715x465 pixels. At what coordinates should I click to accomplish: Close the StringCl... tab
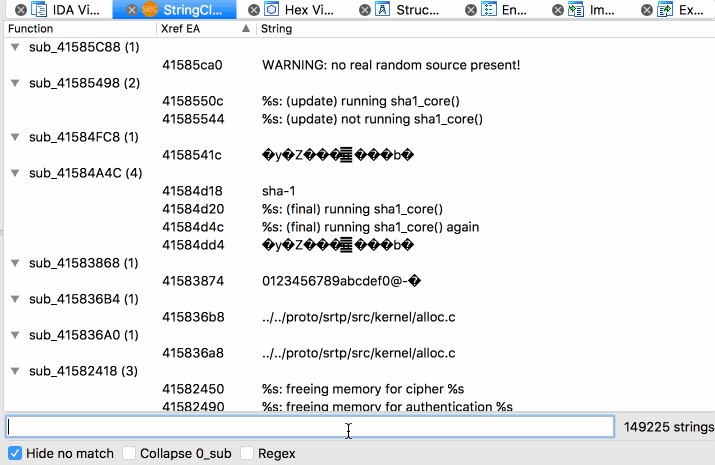pos(131,10)
